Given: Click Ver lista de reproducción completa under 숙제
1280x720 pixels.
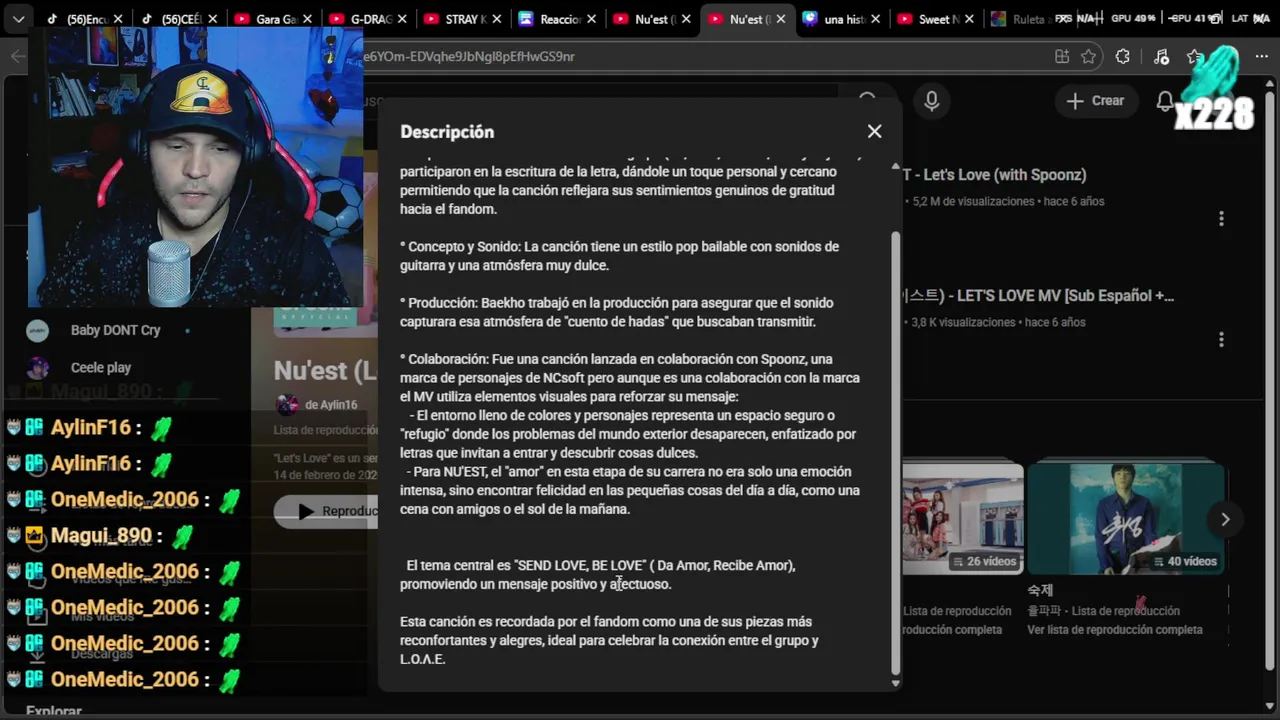Looking at the screenshot, I should 1115,630.
